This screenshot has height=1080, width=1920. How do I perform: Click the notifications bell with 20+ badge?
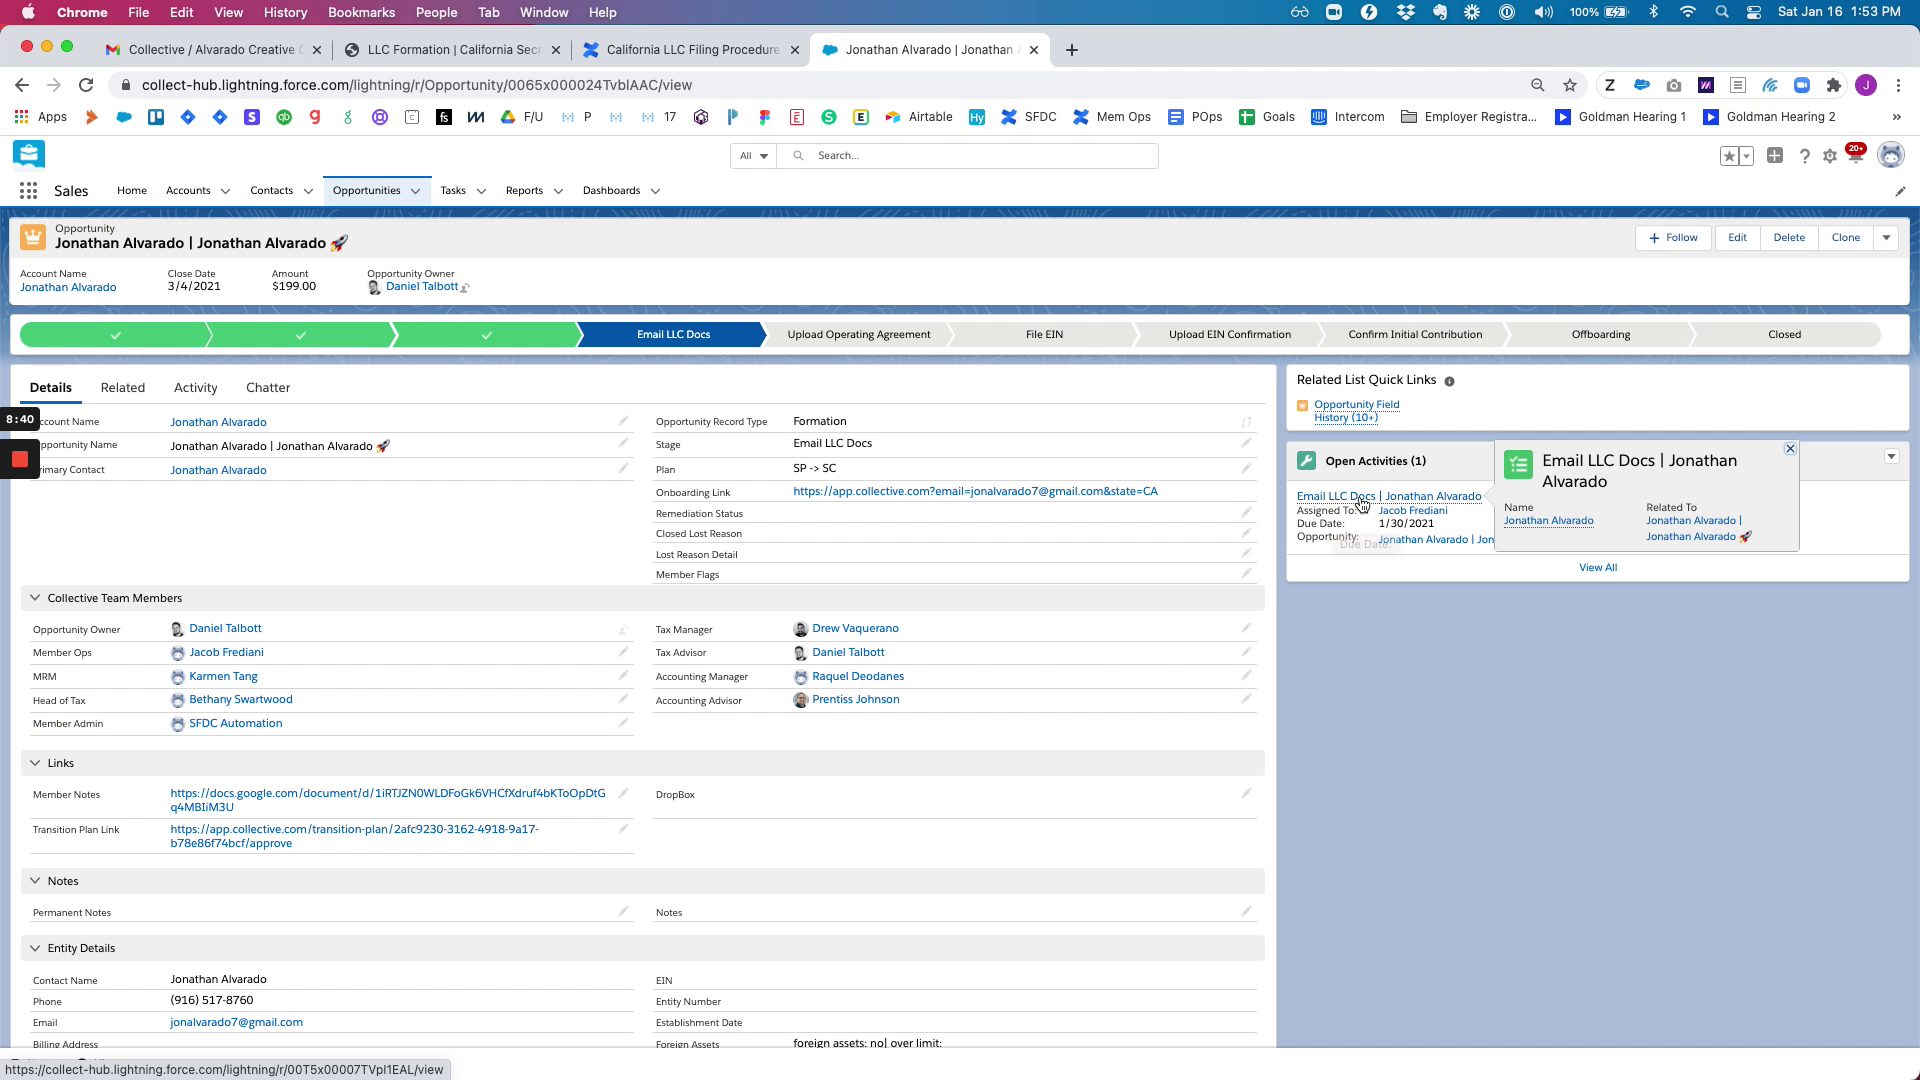1856,156
